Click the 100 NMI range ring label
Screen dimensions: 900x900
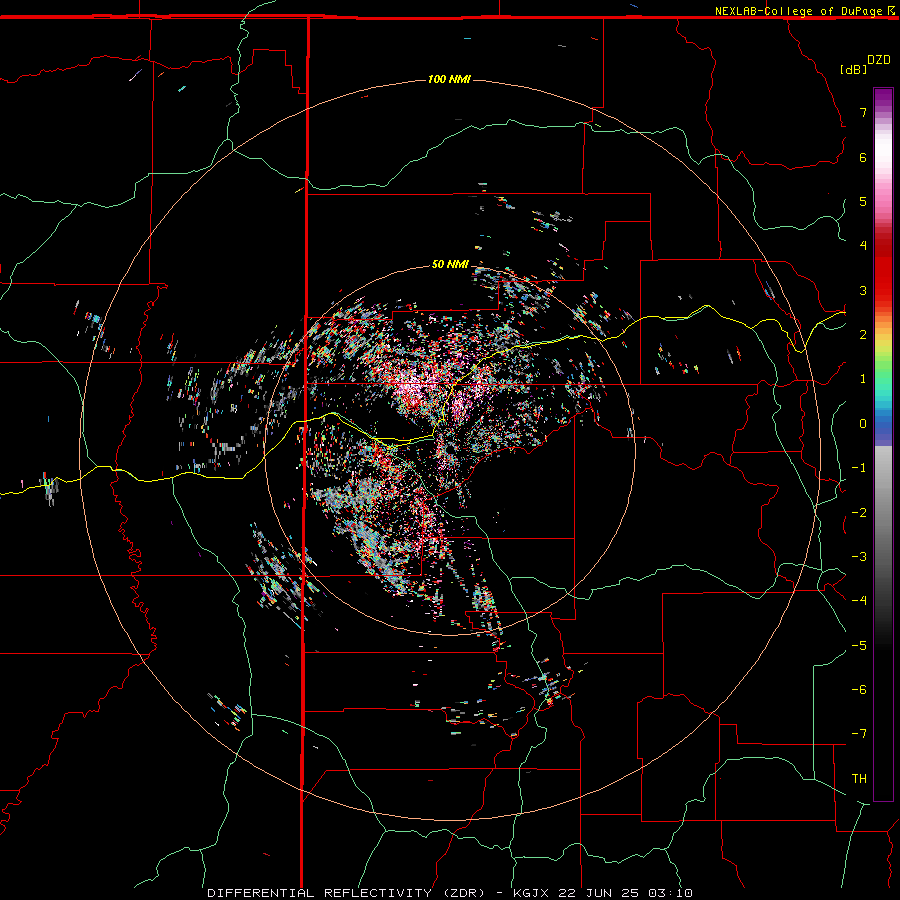(449, 79)
